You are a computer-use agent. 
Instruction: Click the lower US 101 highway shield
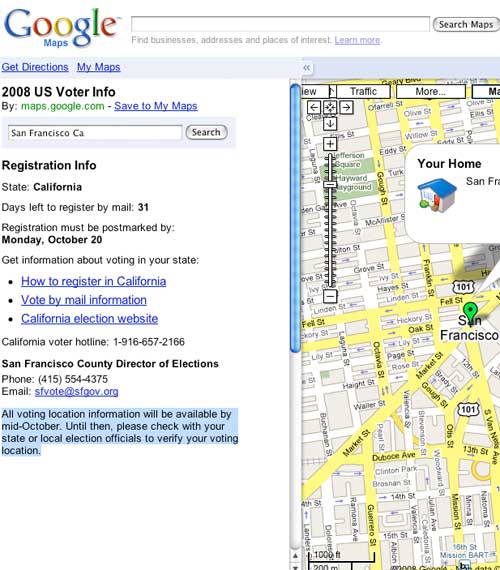coord(468,409)
